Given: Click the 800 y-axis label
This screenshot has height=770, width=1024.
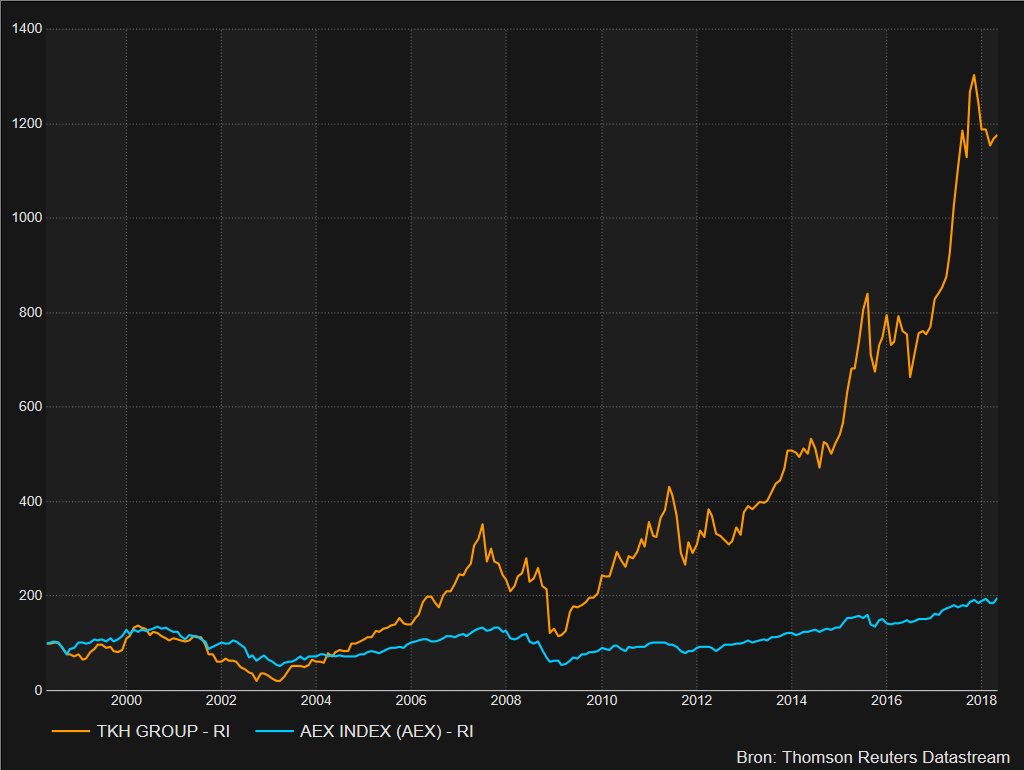Looking at the screenshot, I should (31, 312).
